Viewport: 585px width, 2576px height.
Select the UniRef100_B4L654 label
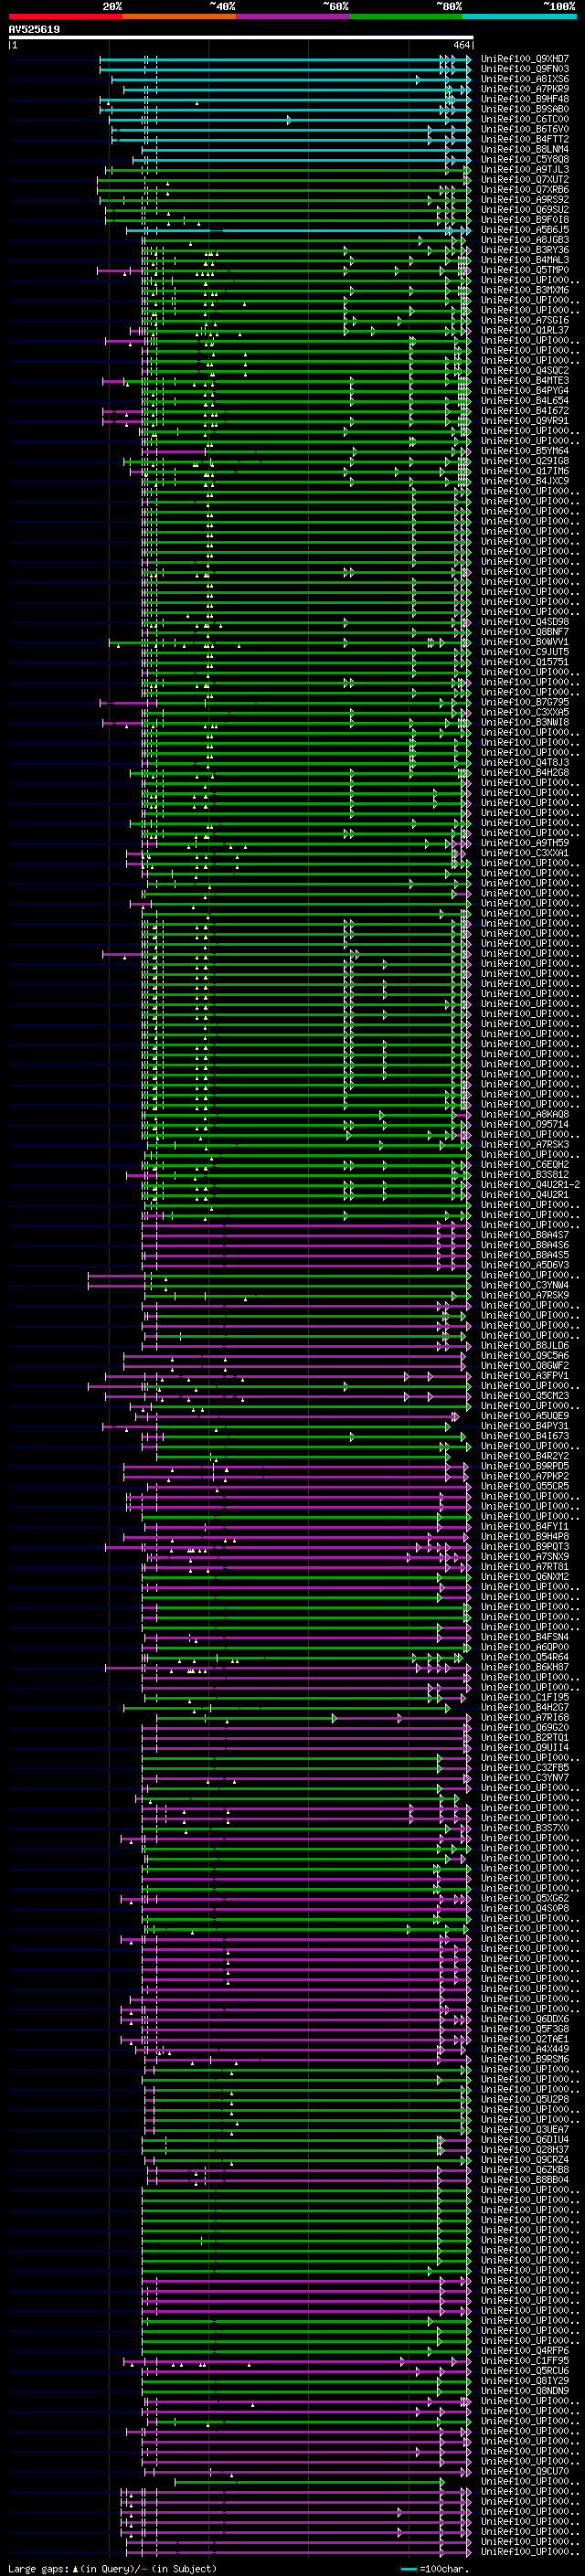tap(525, 400)
